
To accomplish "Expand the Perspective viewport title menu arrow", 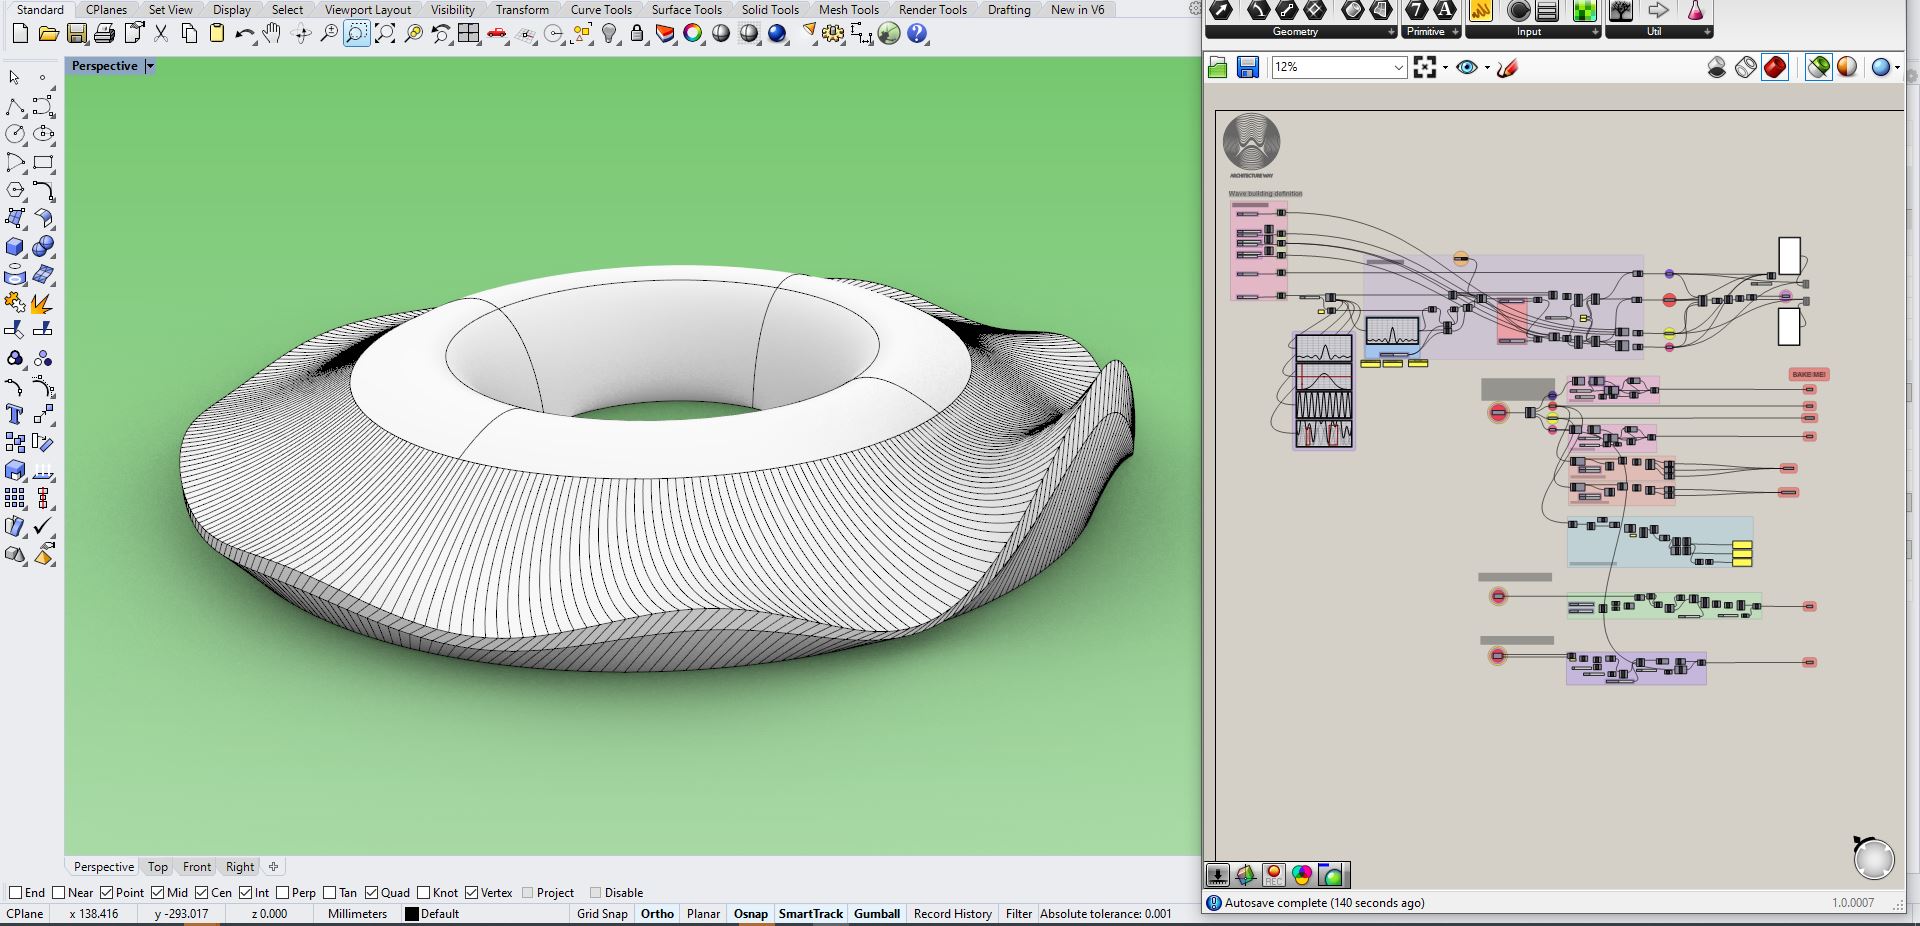I will (x=150, y=66).
